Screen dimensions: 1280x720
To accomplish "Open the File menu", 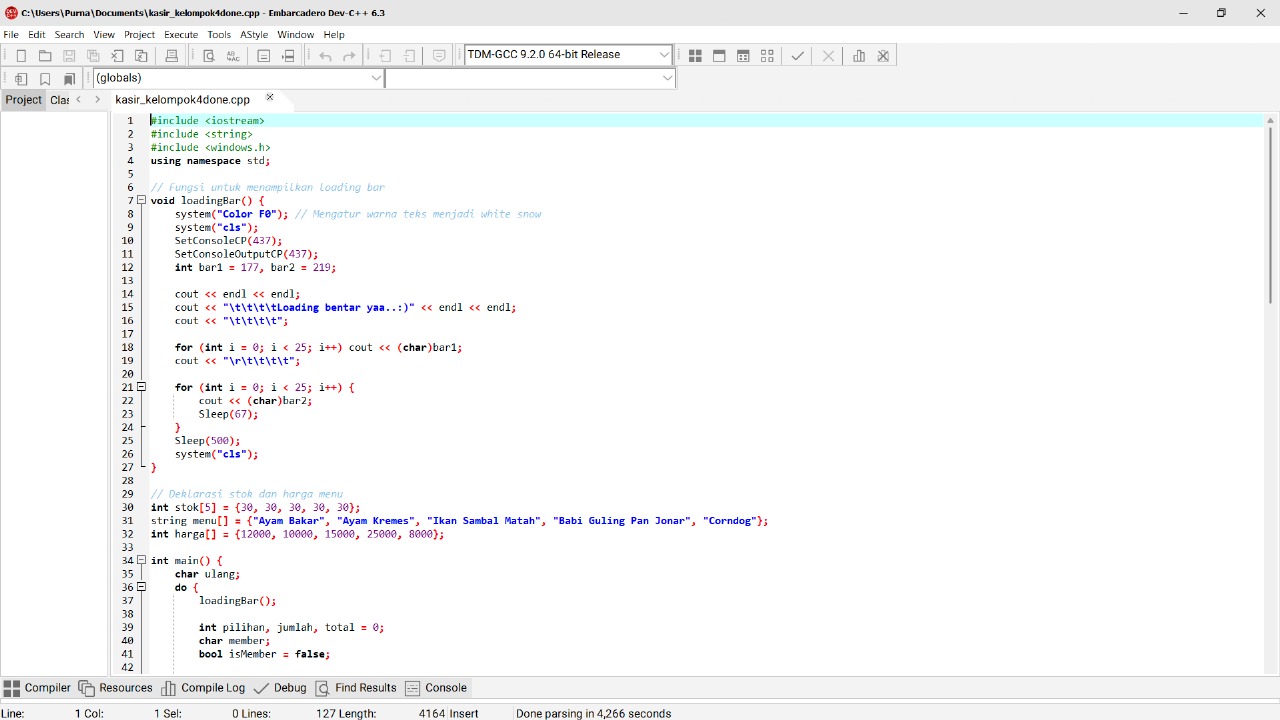I will [11, 34].
